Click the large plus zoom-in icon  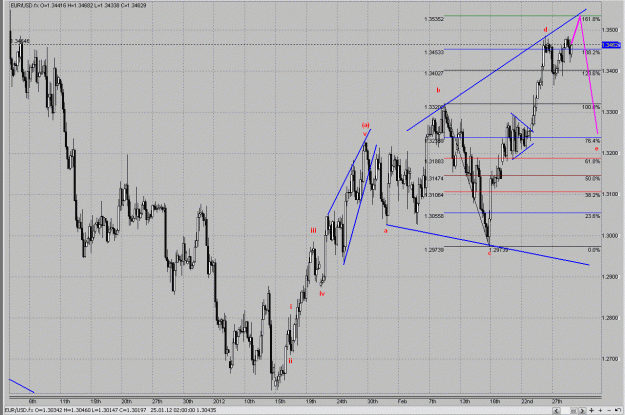pyautogui.click(x=592, y=410)
